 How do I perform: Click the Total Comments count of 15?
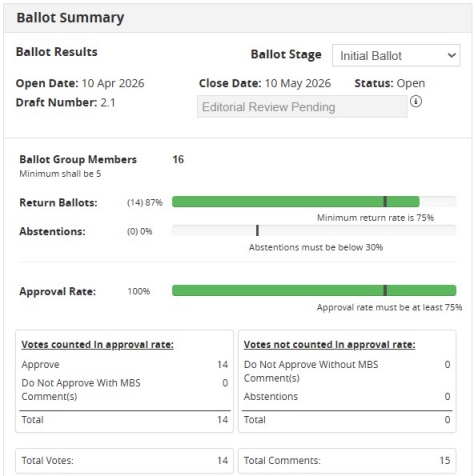tap(445, 460)
